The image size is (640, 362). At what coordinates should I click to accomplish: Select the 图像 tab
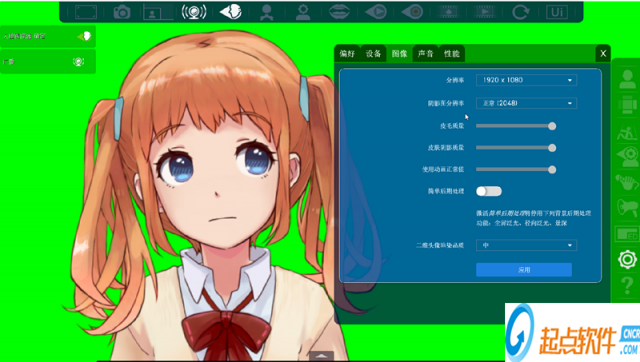[400, 53]
